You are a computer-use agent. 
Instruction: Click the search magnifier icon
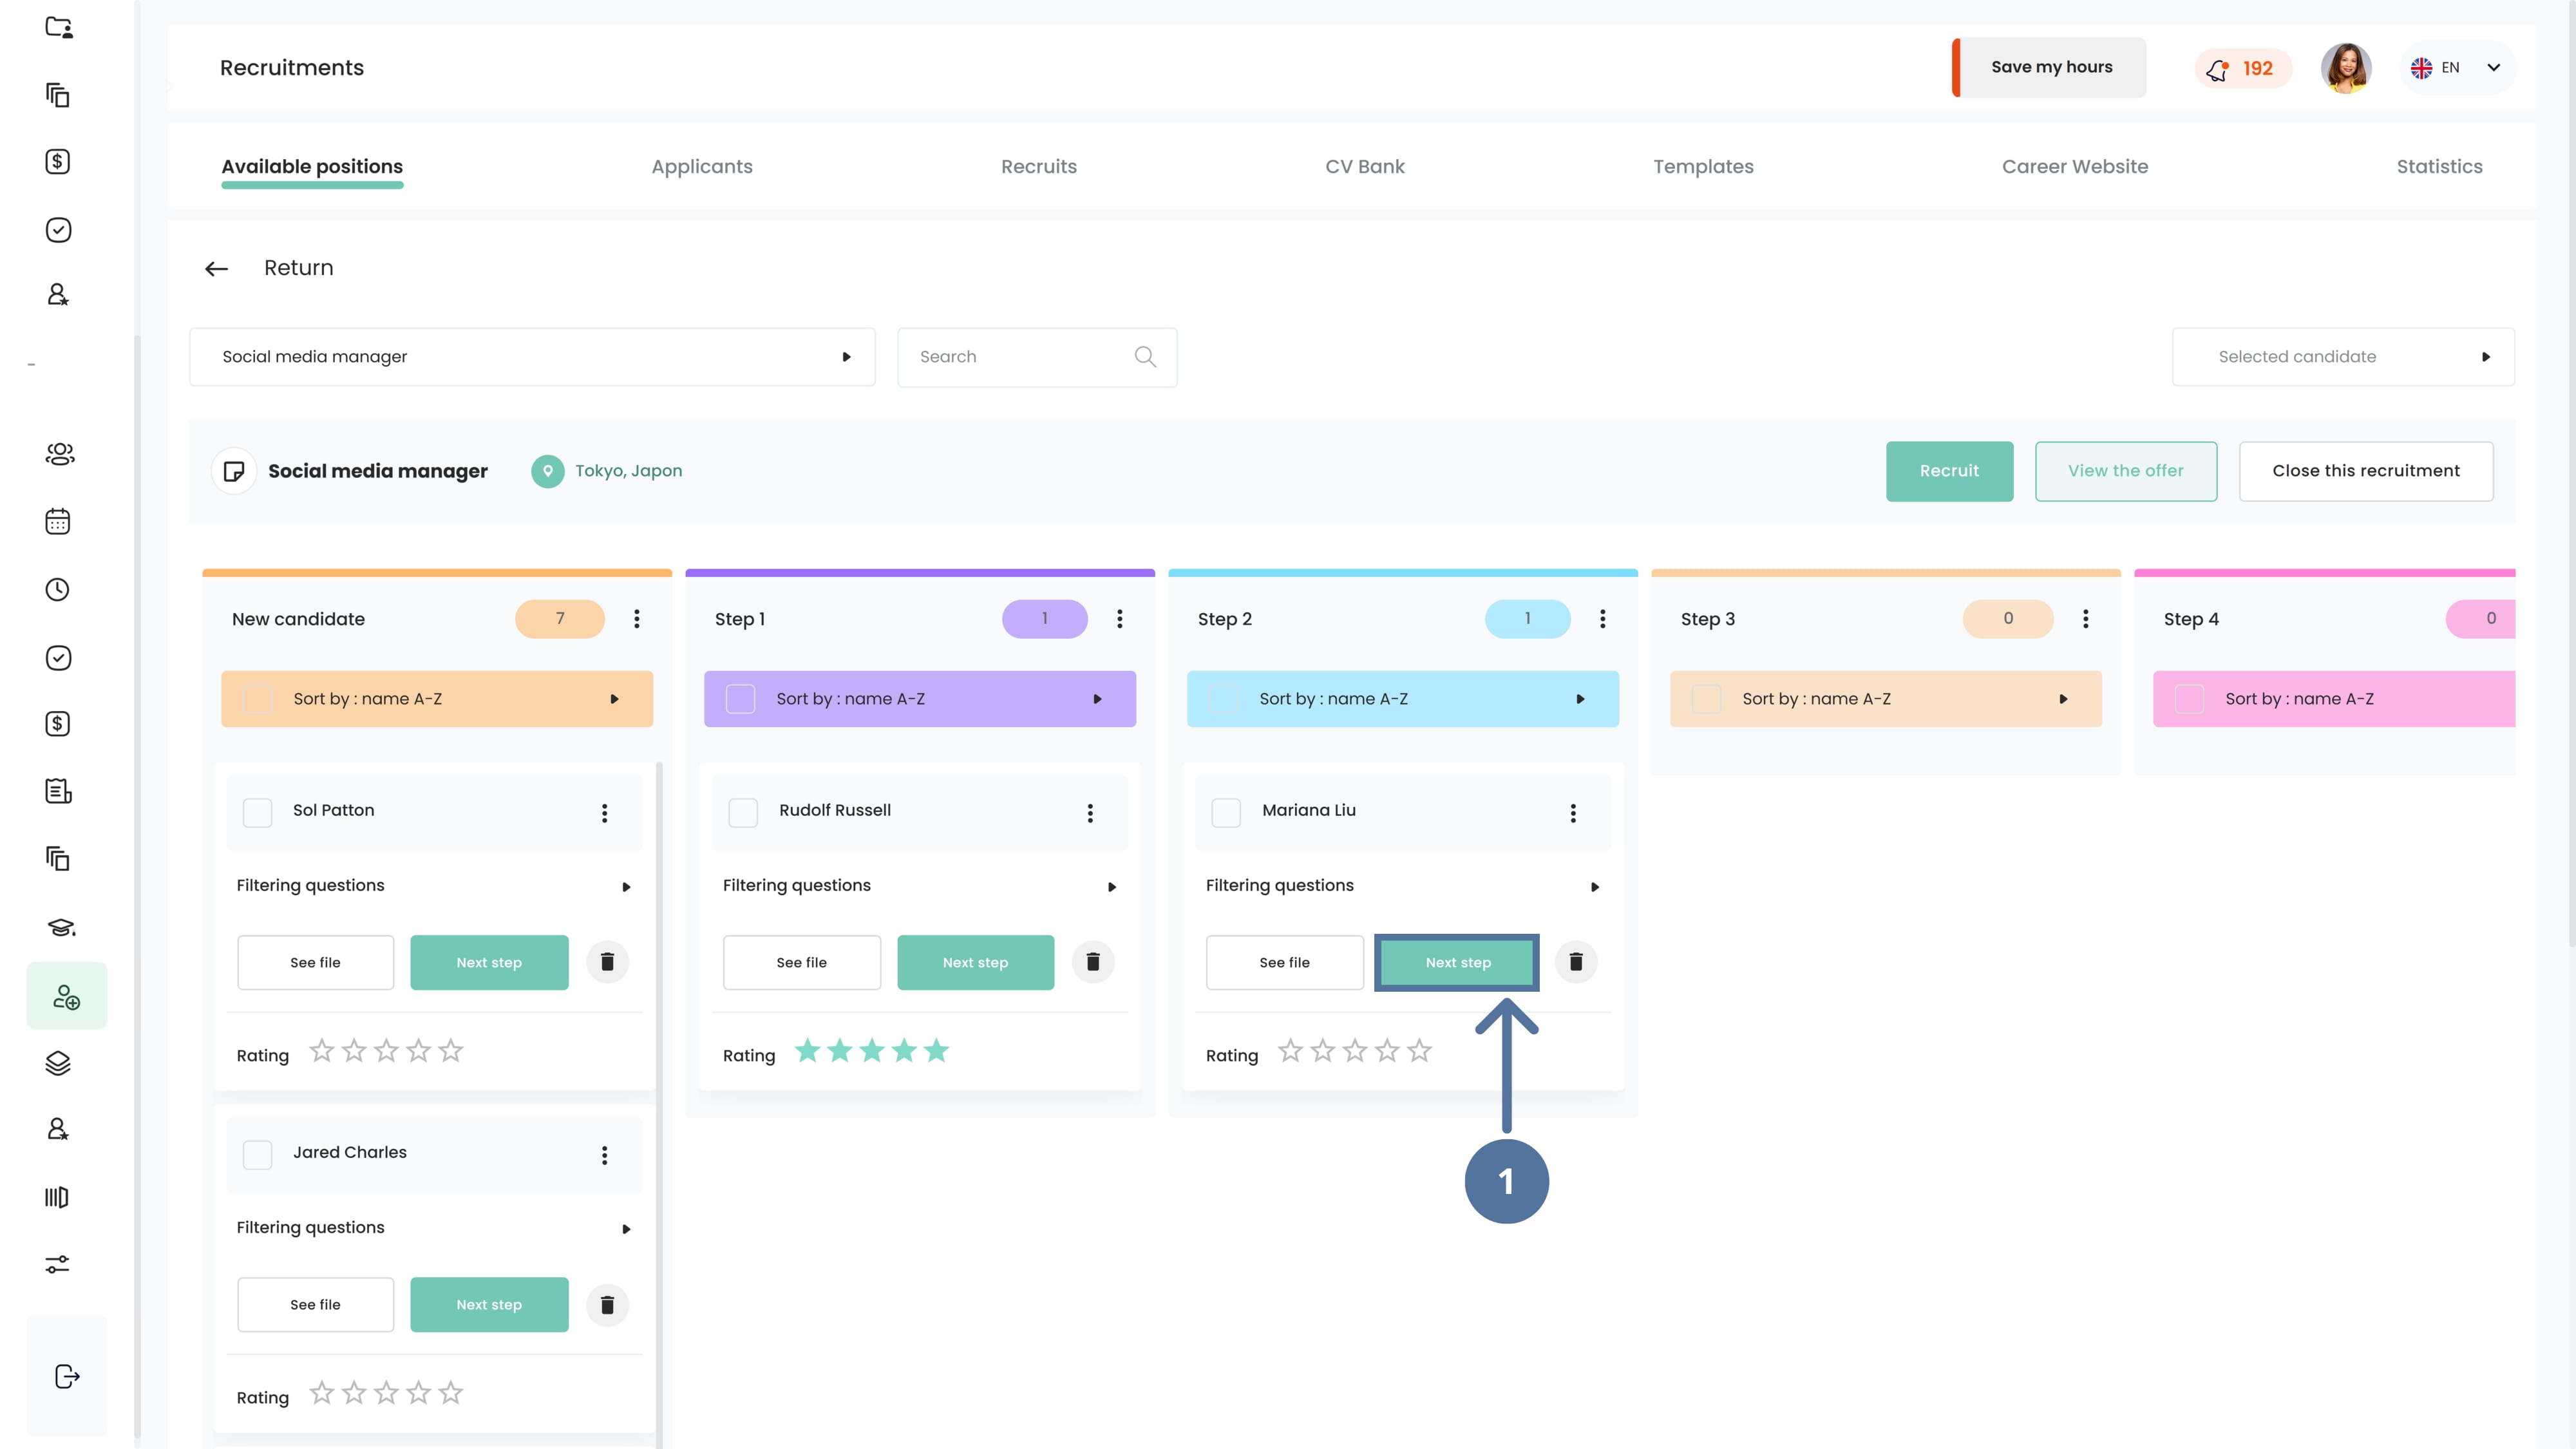[x=1145, y=357]
